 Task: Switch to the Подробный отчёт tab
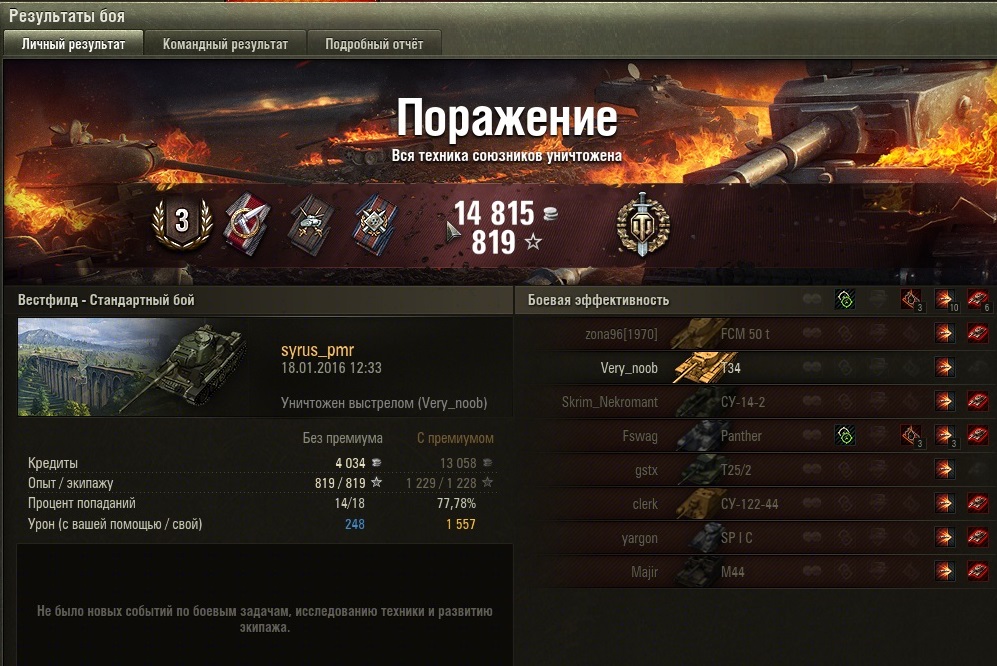coord(374,44)
